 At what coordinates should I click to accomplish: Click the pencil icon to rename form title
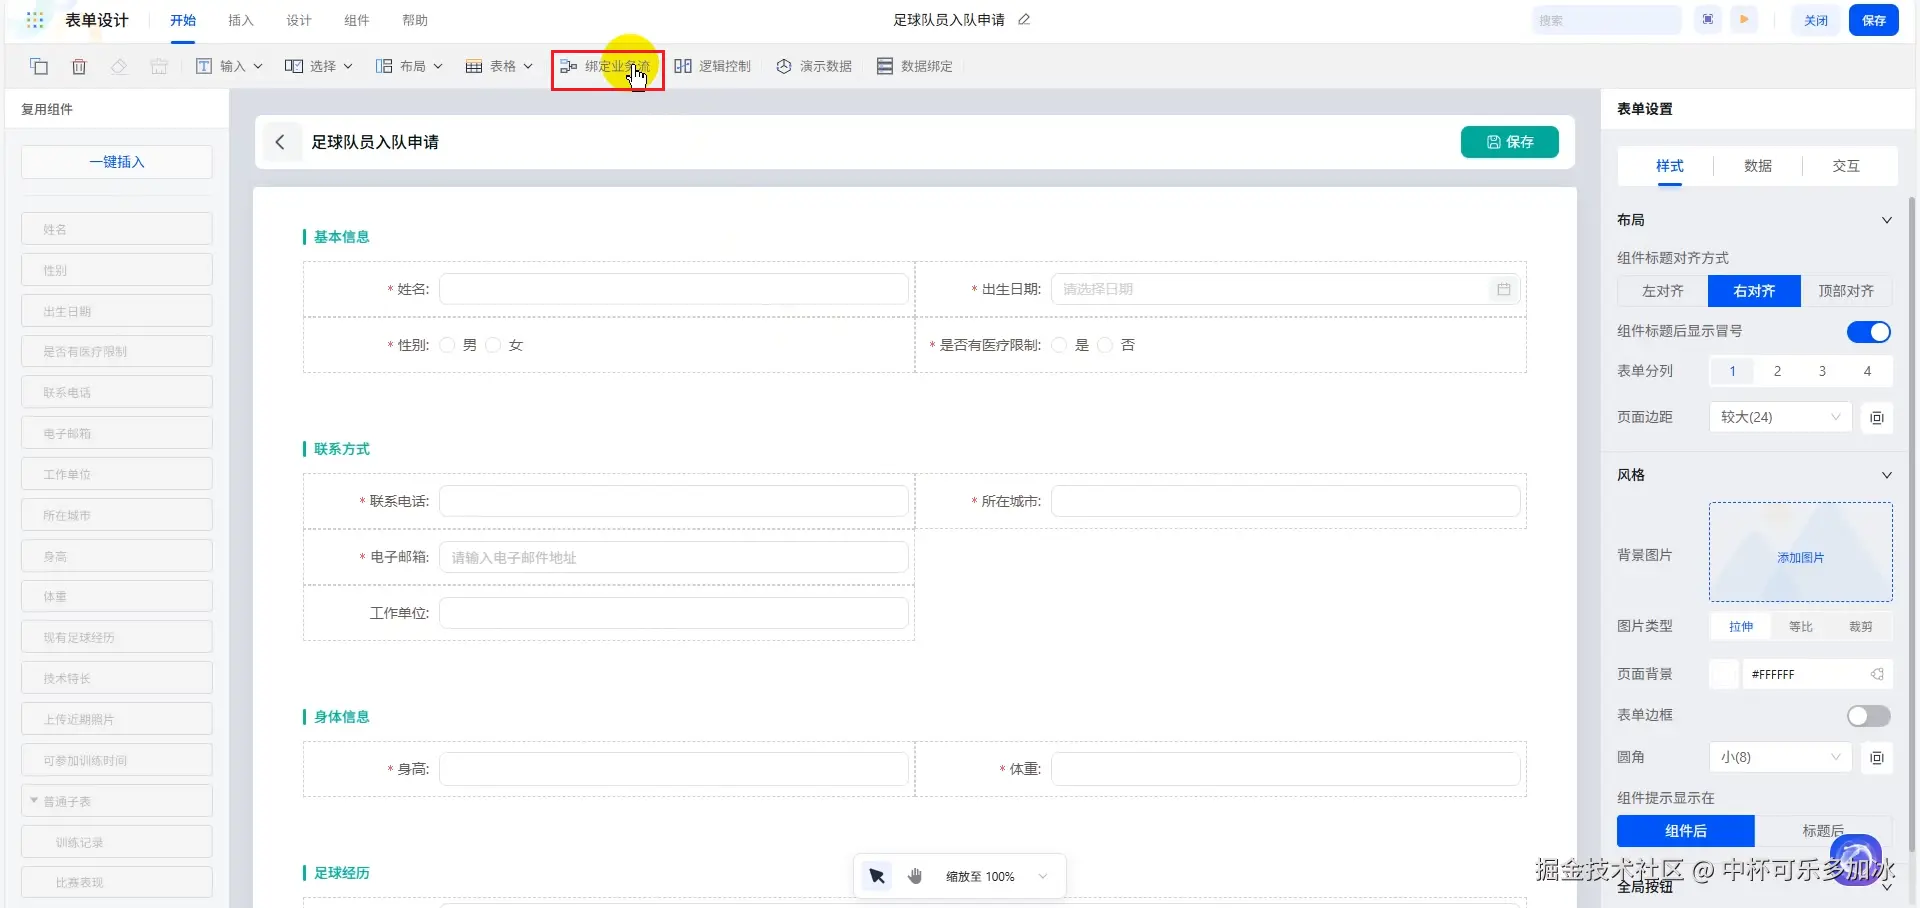click(x=1024, y=20)
